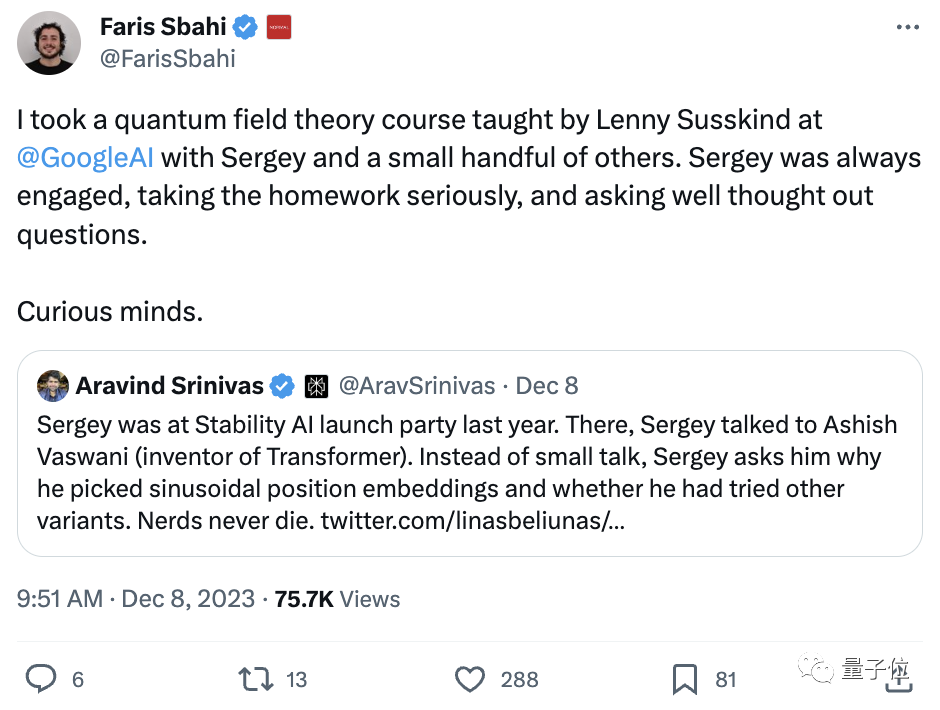The width and height of the screenshot is (940, 710).
Task: Click the affiliation icon next to Aravind Srinivas
Action: click(316, 386)
